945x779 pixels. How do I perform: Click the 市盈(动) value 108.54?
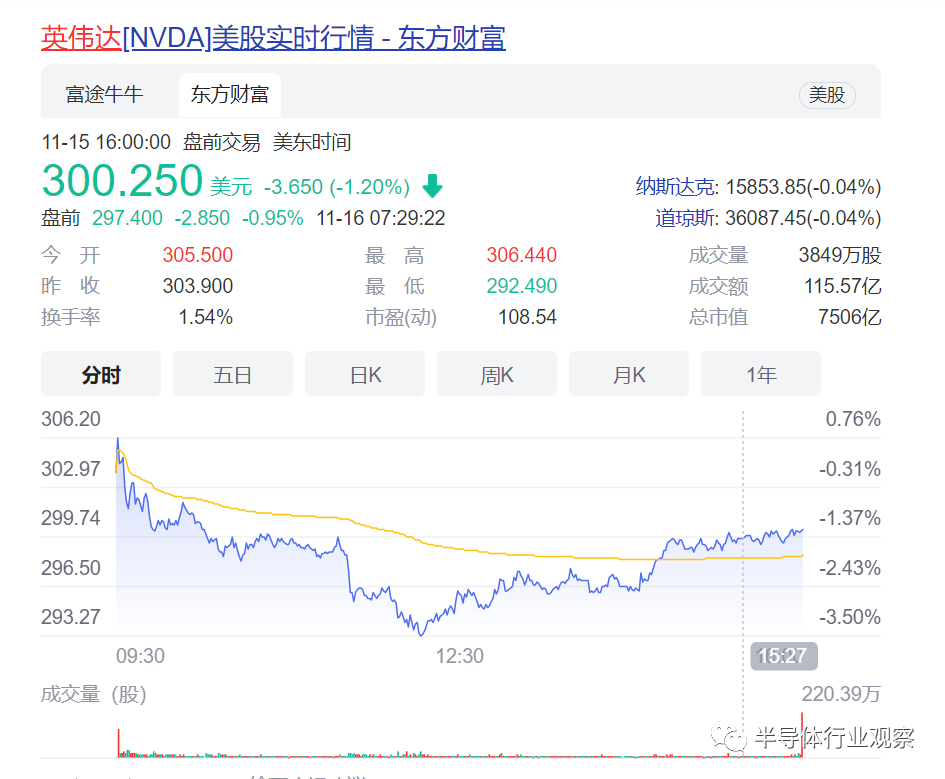(527, 317)
